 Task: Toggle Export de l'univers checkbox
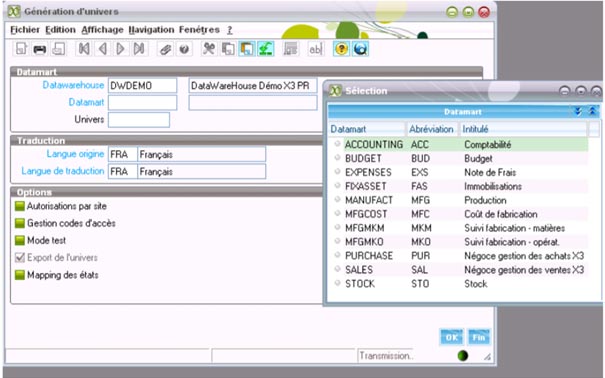pyautogui.click(x=20, y=257)
